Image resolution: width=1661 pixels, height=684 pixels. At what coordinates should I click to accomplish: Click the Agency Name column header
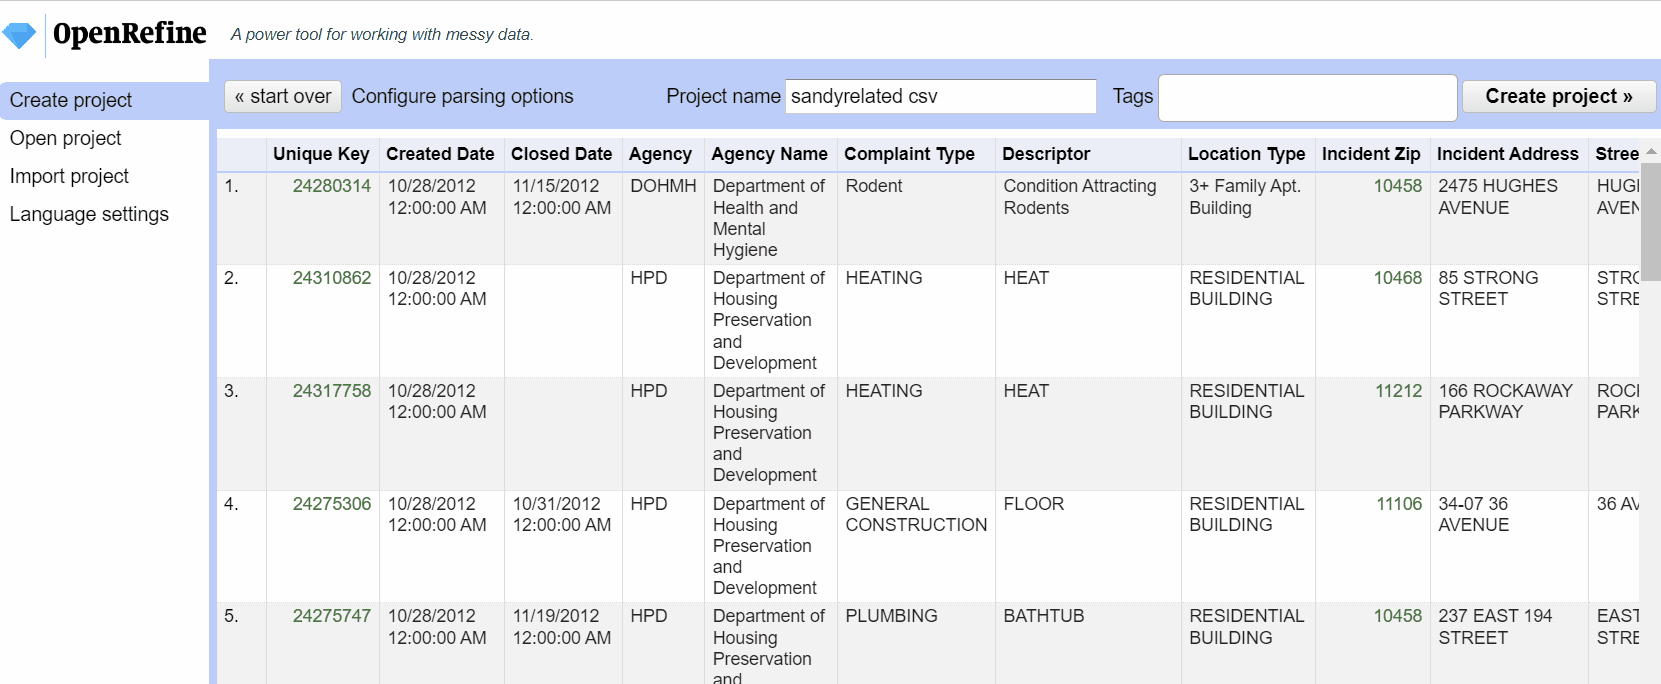769,154
